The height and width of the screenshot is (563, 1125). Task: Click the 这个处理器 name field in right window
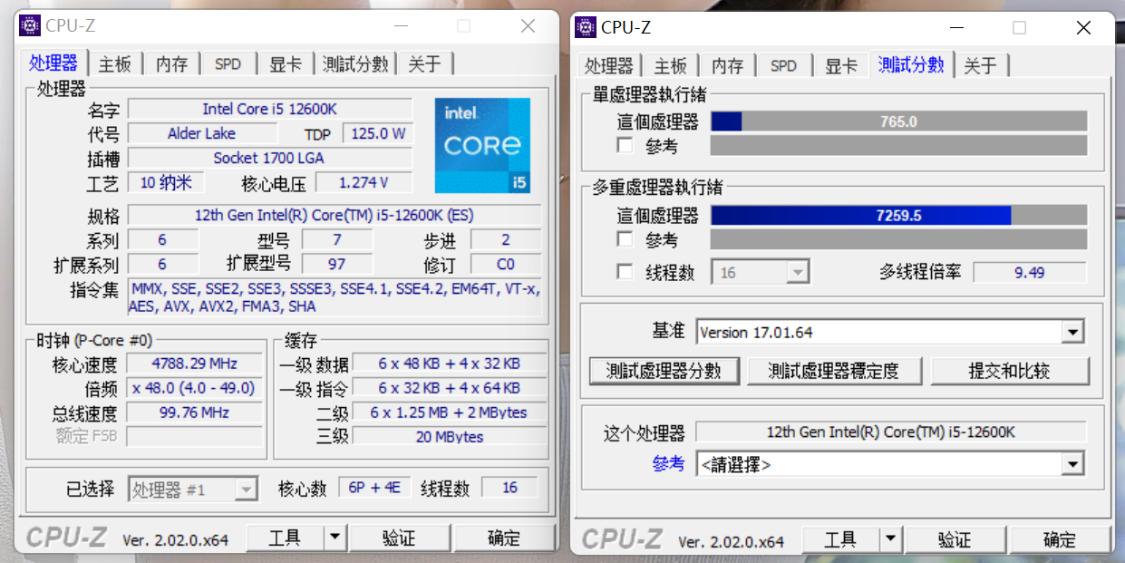tap(890, 432)
